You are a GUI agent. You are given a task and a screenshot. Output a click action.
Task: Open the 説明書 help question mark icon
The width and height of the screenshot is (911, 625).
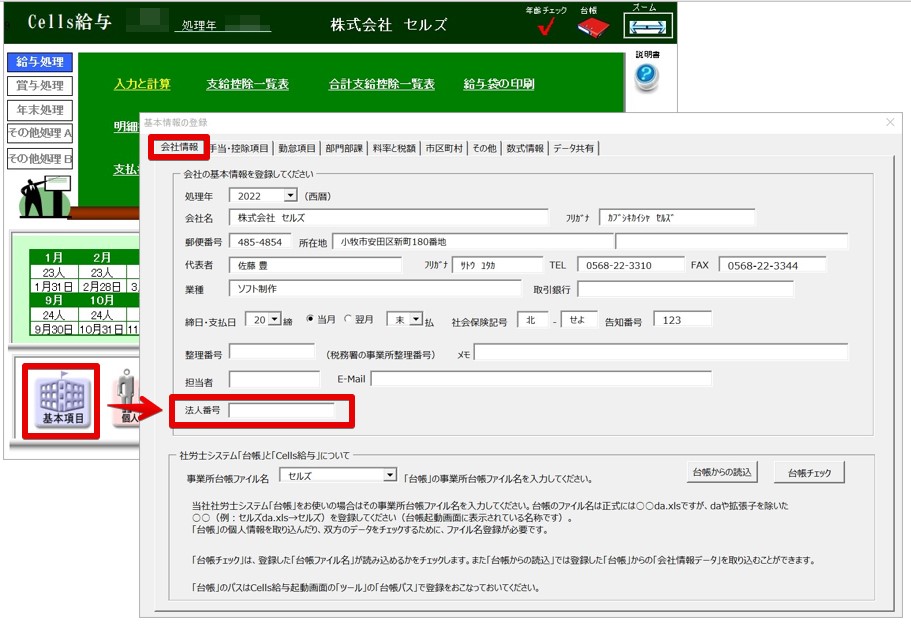[647, 77]
